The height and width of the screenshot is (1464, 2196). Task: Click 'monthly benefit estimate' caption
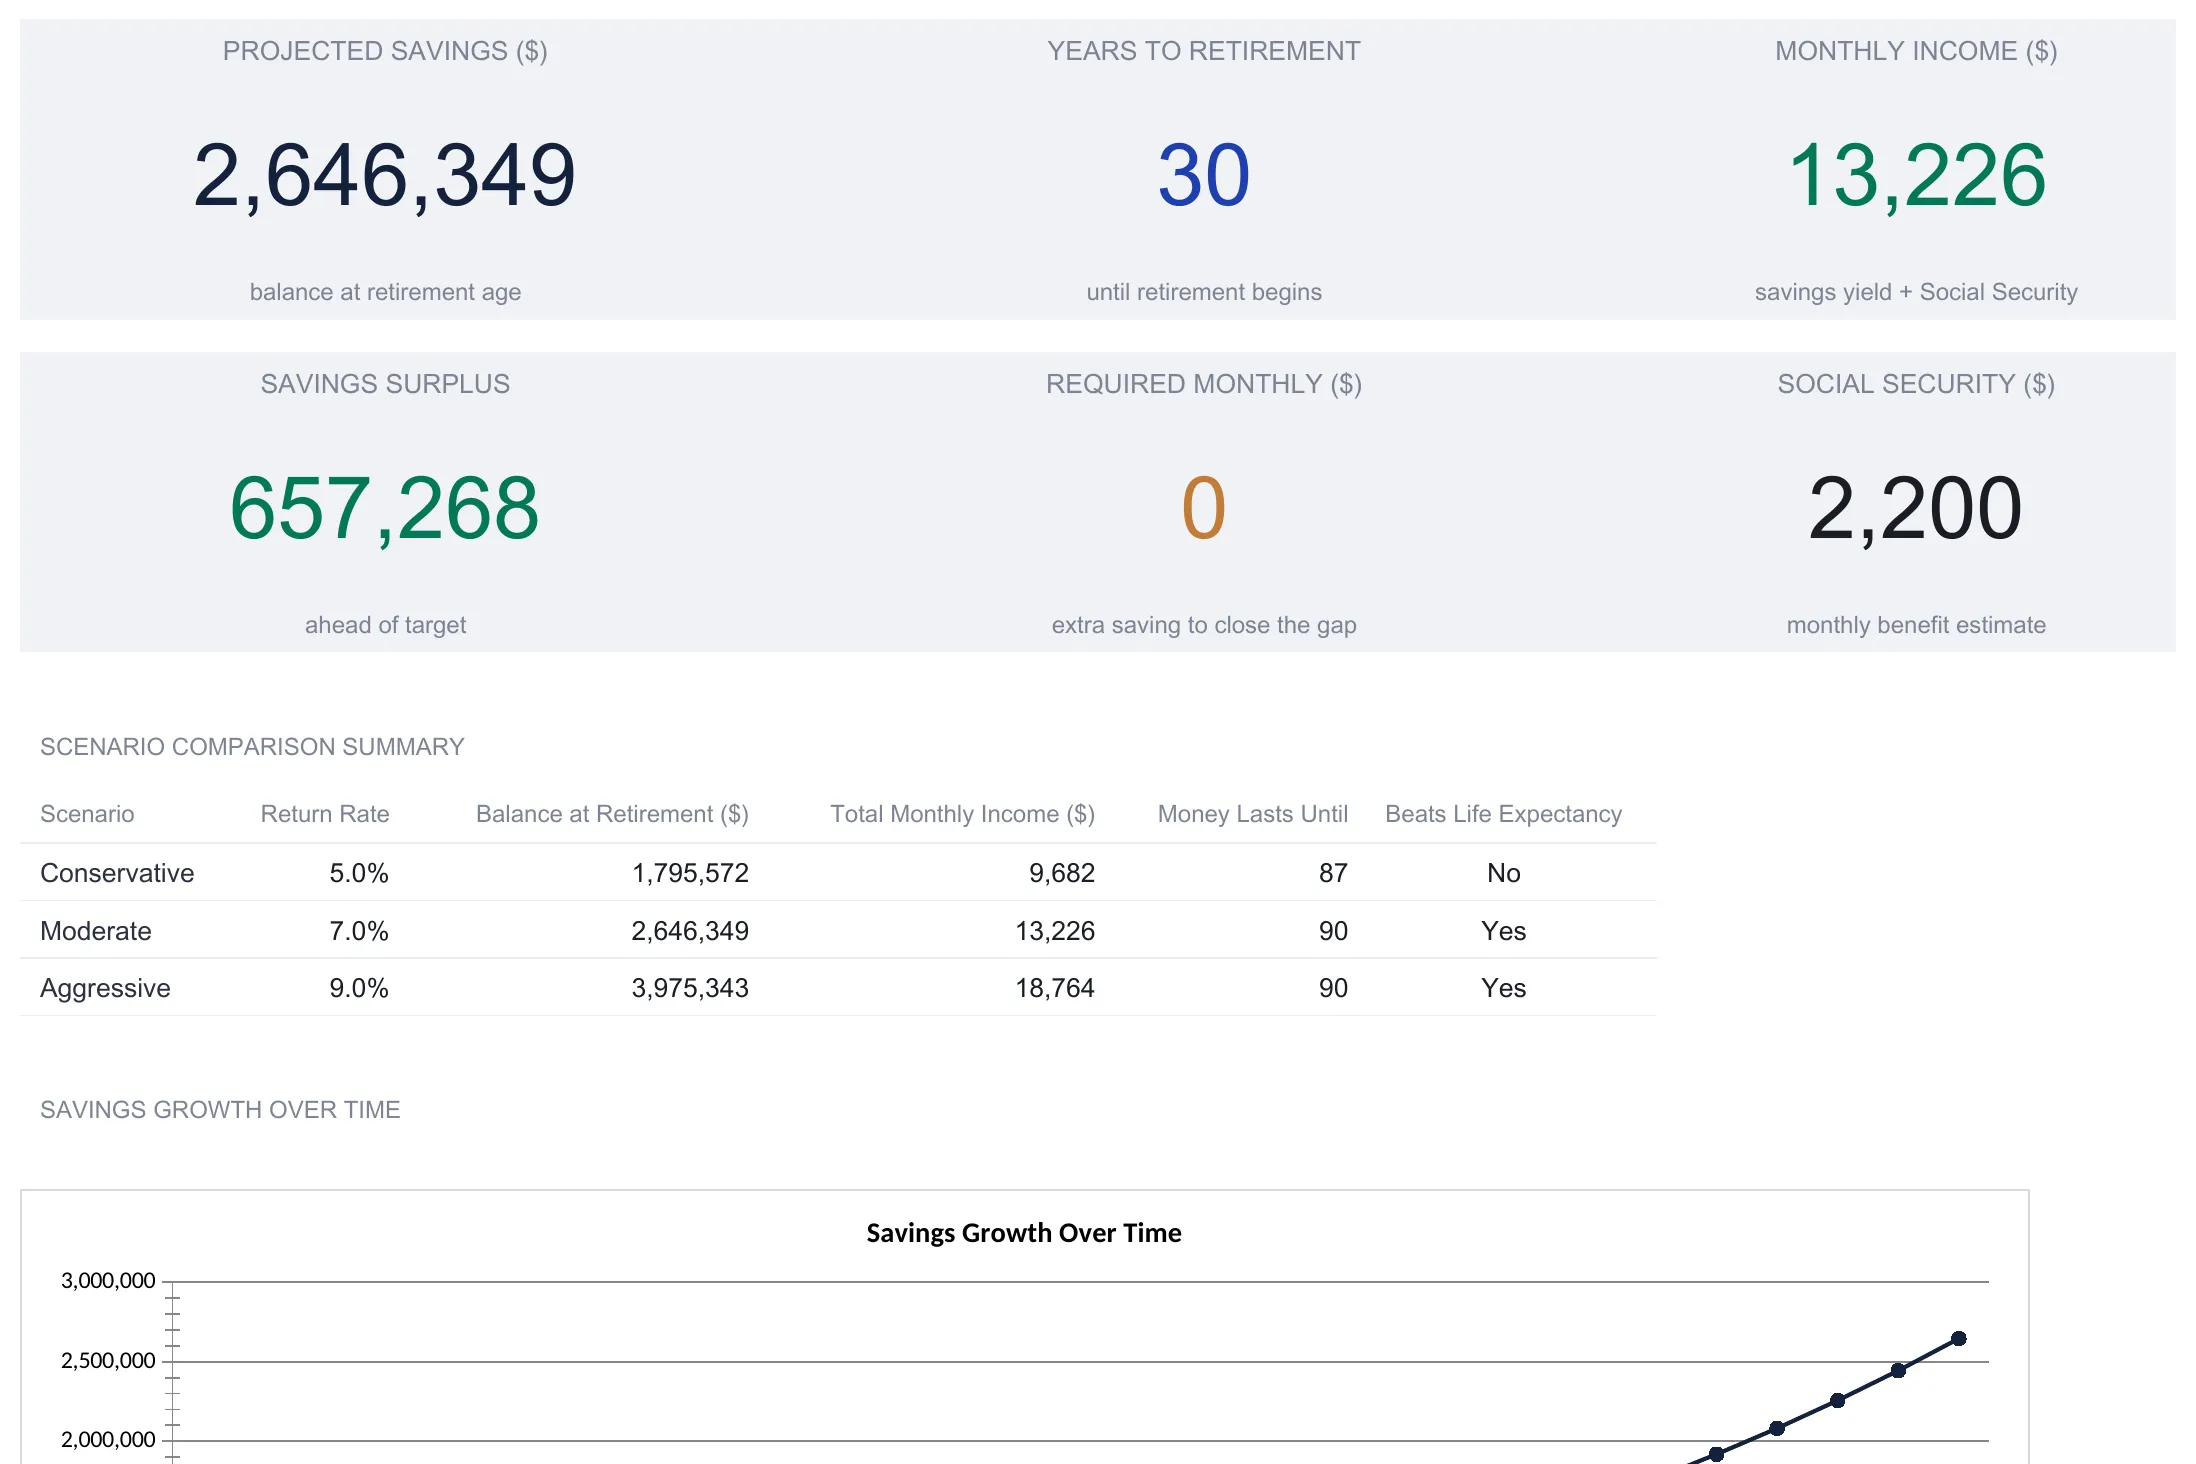[1916, 625]
